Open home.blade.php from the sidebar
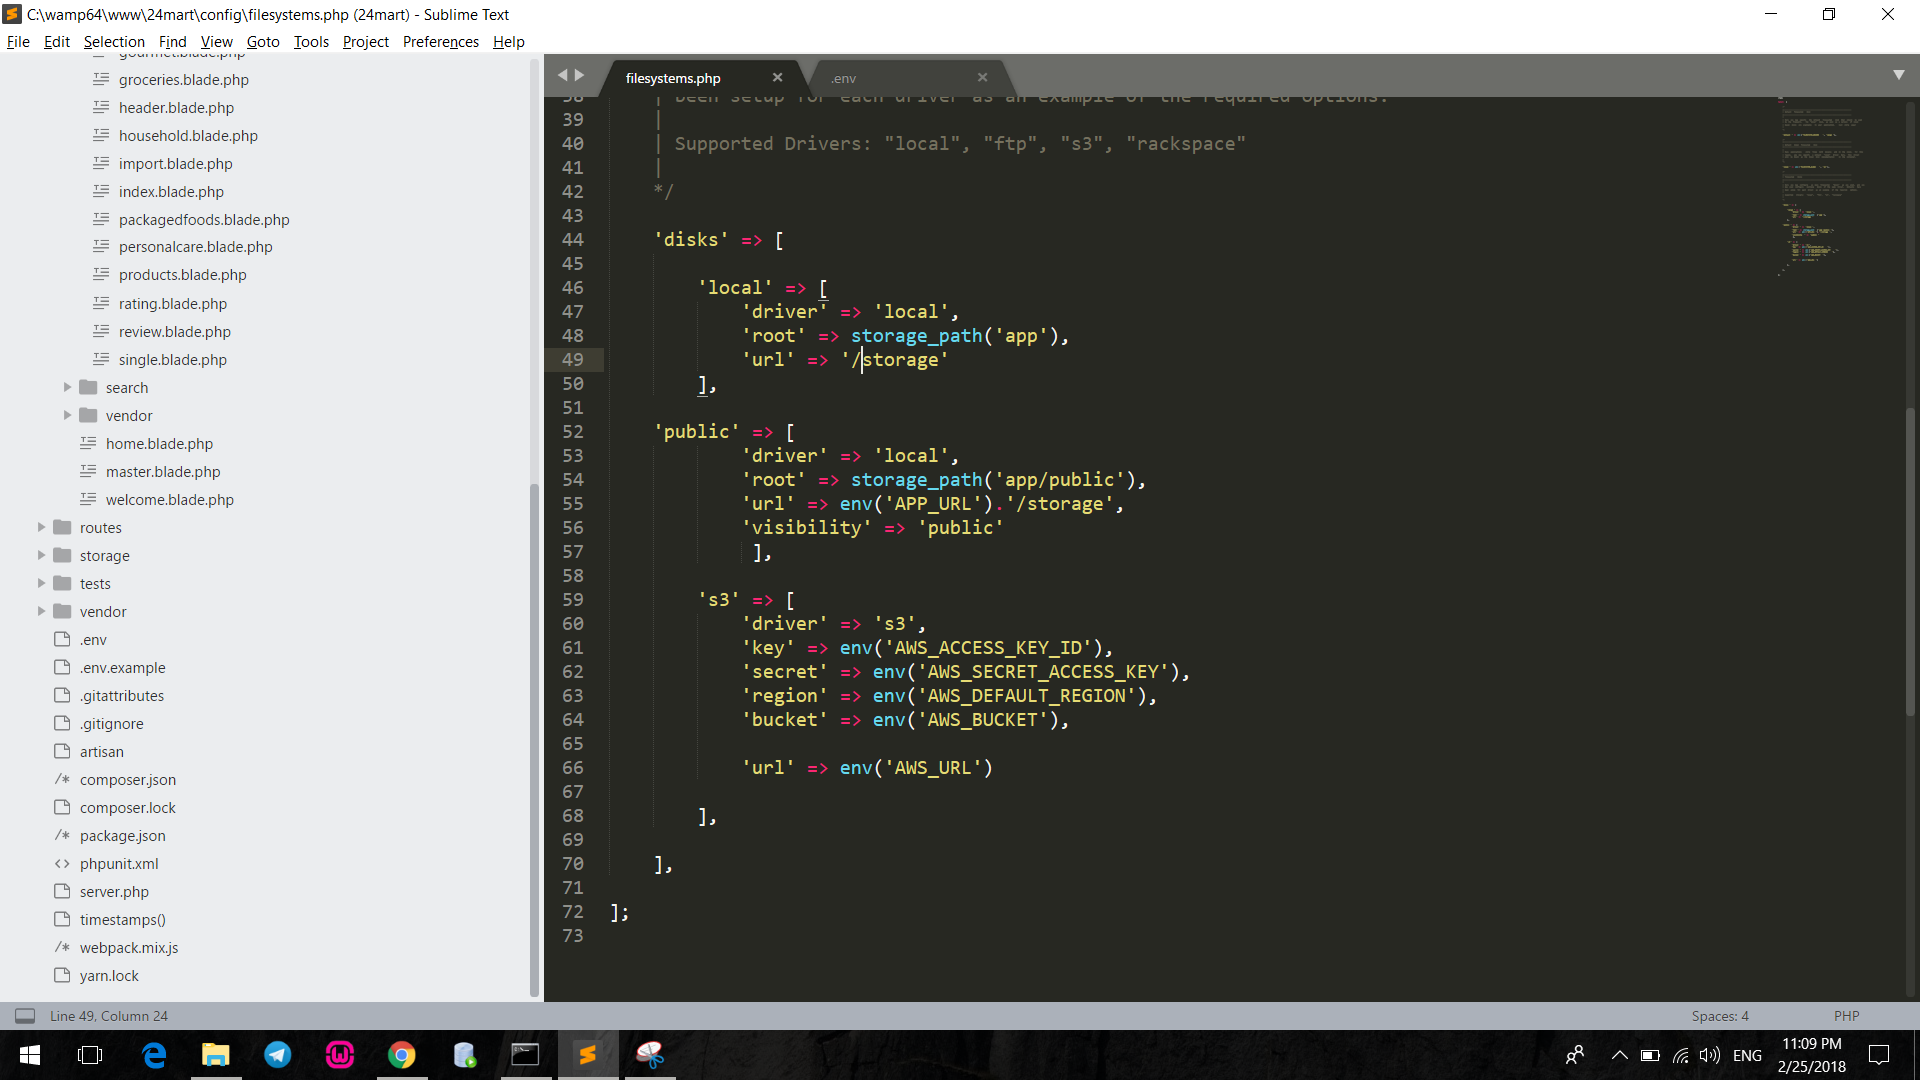The image size is (1920, 1080). coord(159,443)
